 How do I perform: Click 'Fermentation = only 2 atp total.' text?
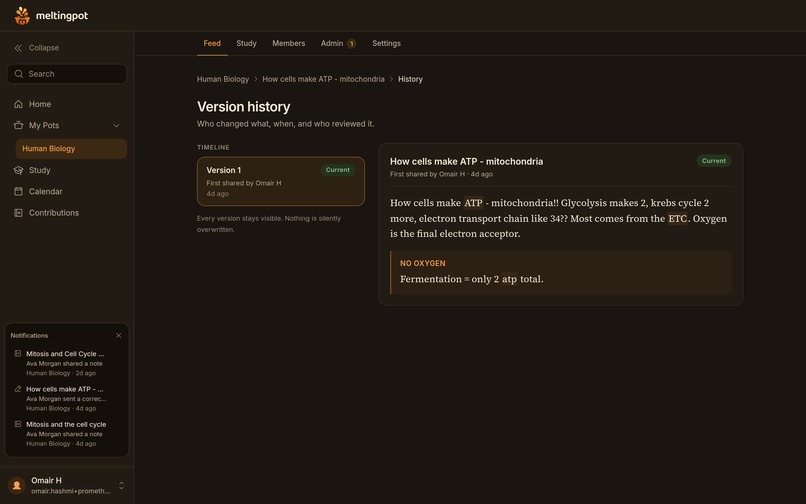point(471,279)
